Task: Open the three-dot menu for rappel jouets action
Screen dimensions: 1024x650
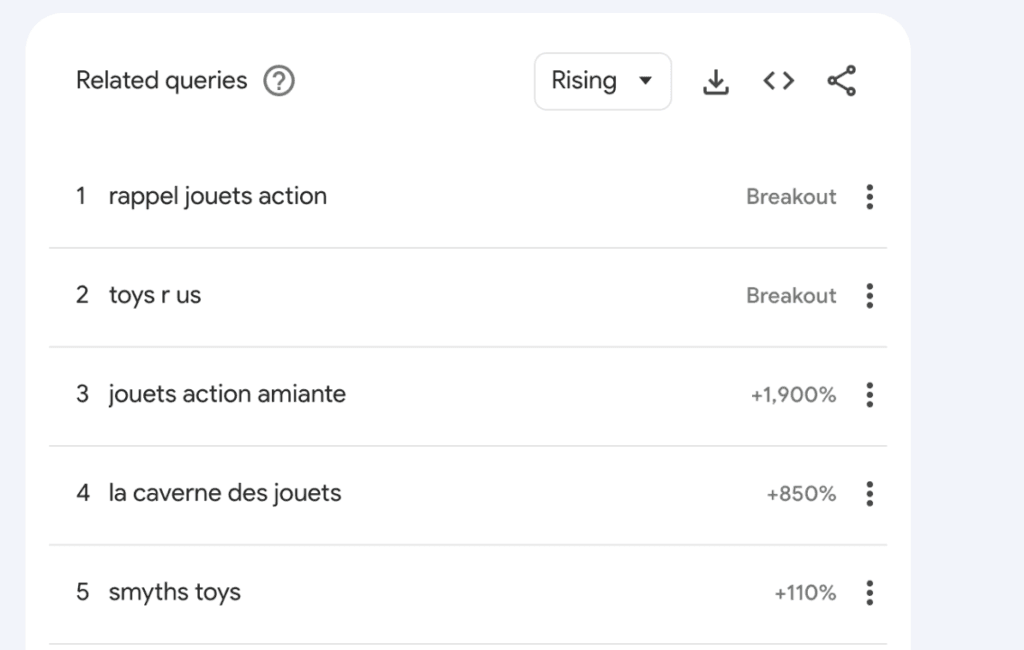Action: 870,197
